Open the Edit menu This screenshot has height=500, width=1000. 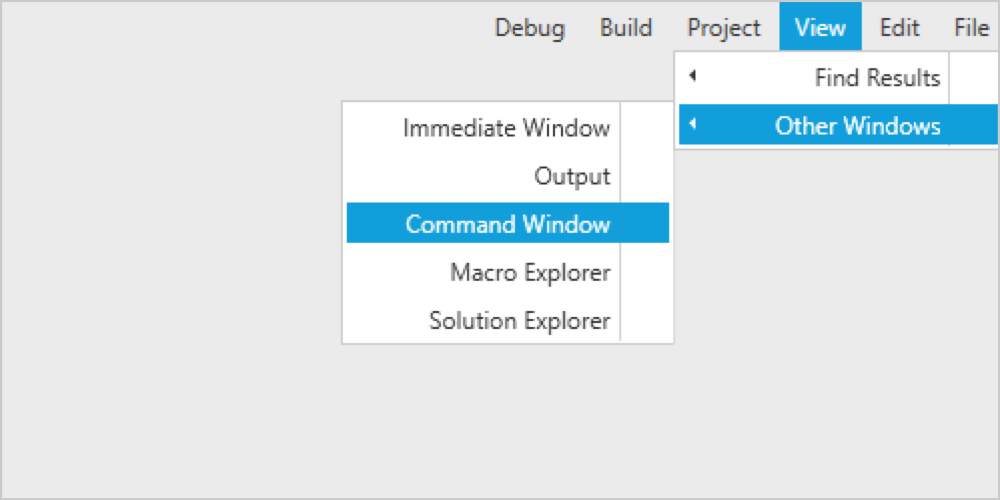pyautogui.click(x=899, y=28)
